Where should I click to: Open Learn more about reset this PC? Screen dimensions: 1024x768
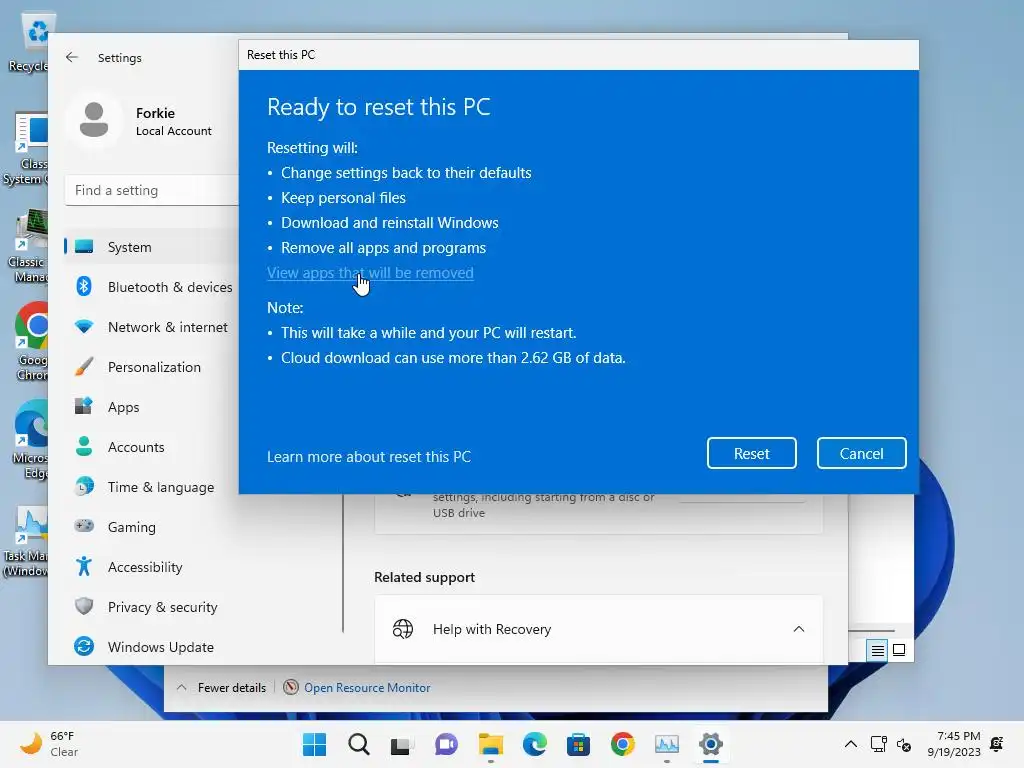click(x=368, y=456)
